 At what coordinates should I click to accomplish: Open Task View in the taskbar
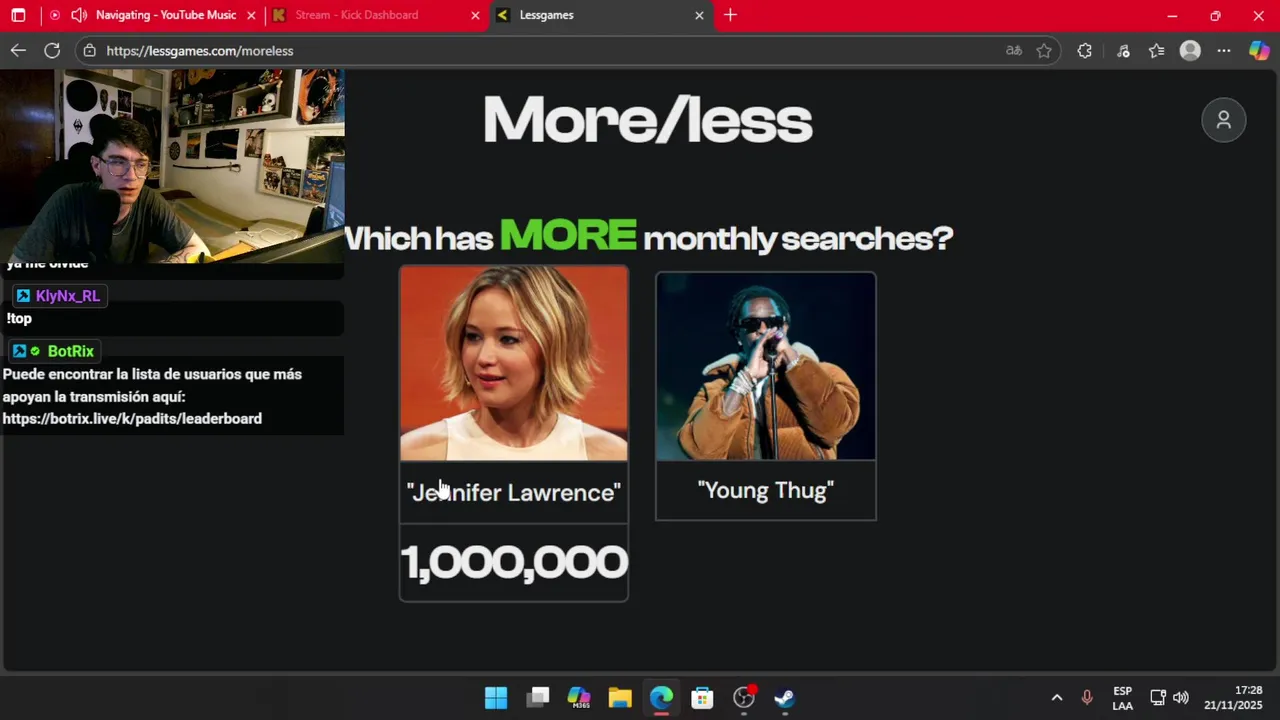click(538, 697)
